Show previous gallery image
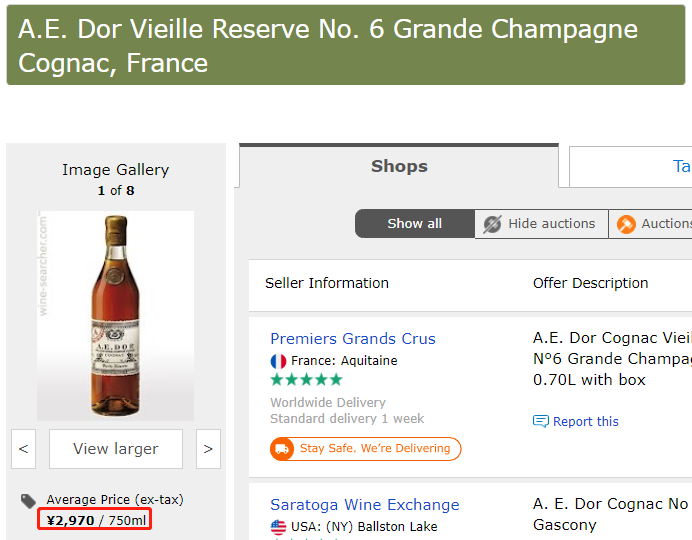Image resolution: width=692 pixels, height=540 pixels. [x=24, y=449]
